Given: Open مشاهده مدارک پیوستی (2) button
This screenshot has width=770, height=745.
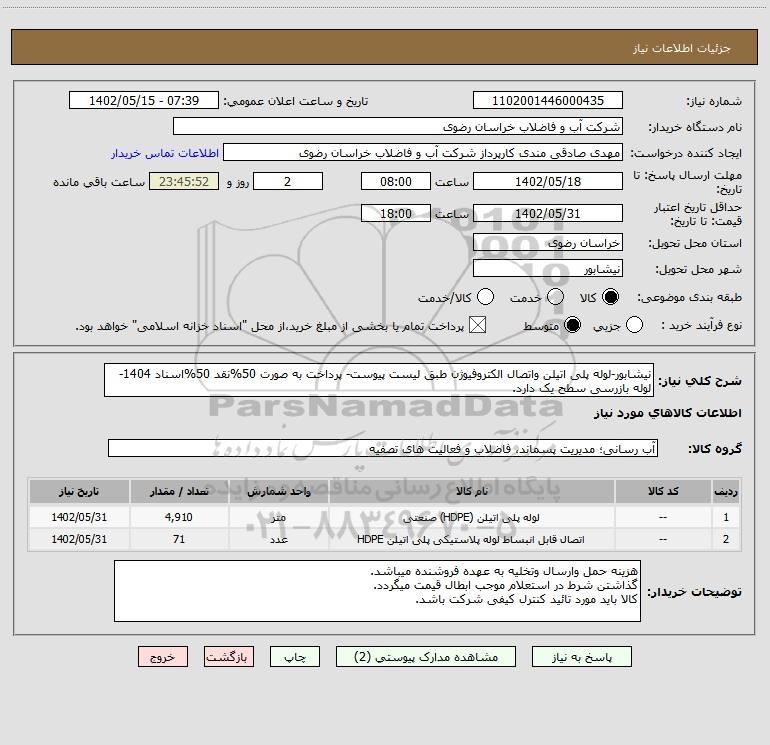Looking at the screenshot, I should 426,657.
